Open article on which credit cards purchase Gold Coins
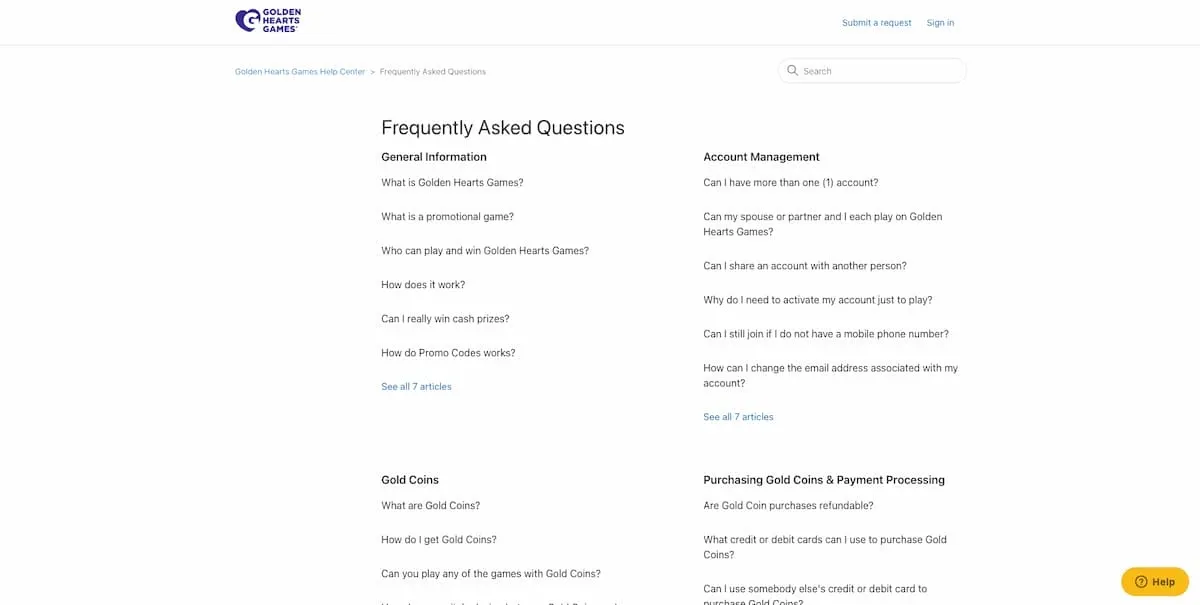 point(825,546)
